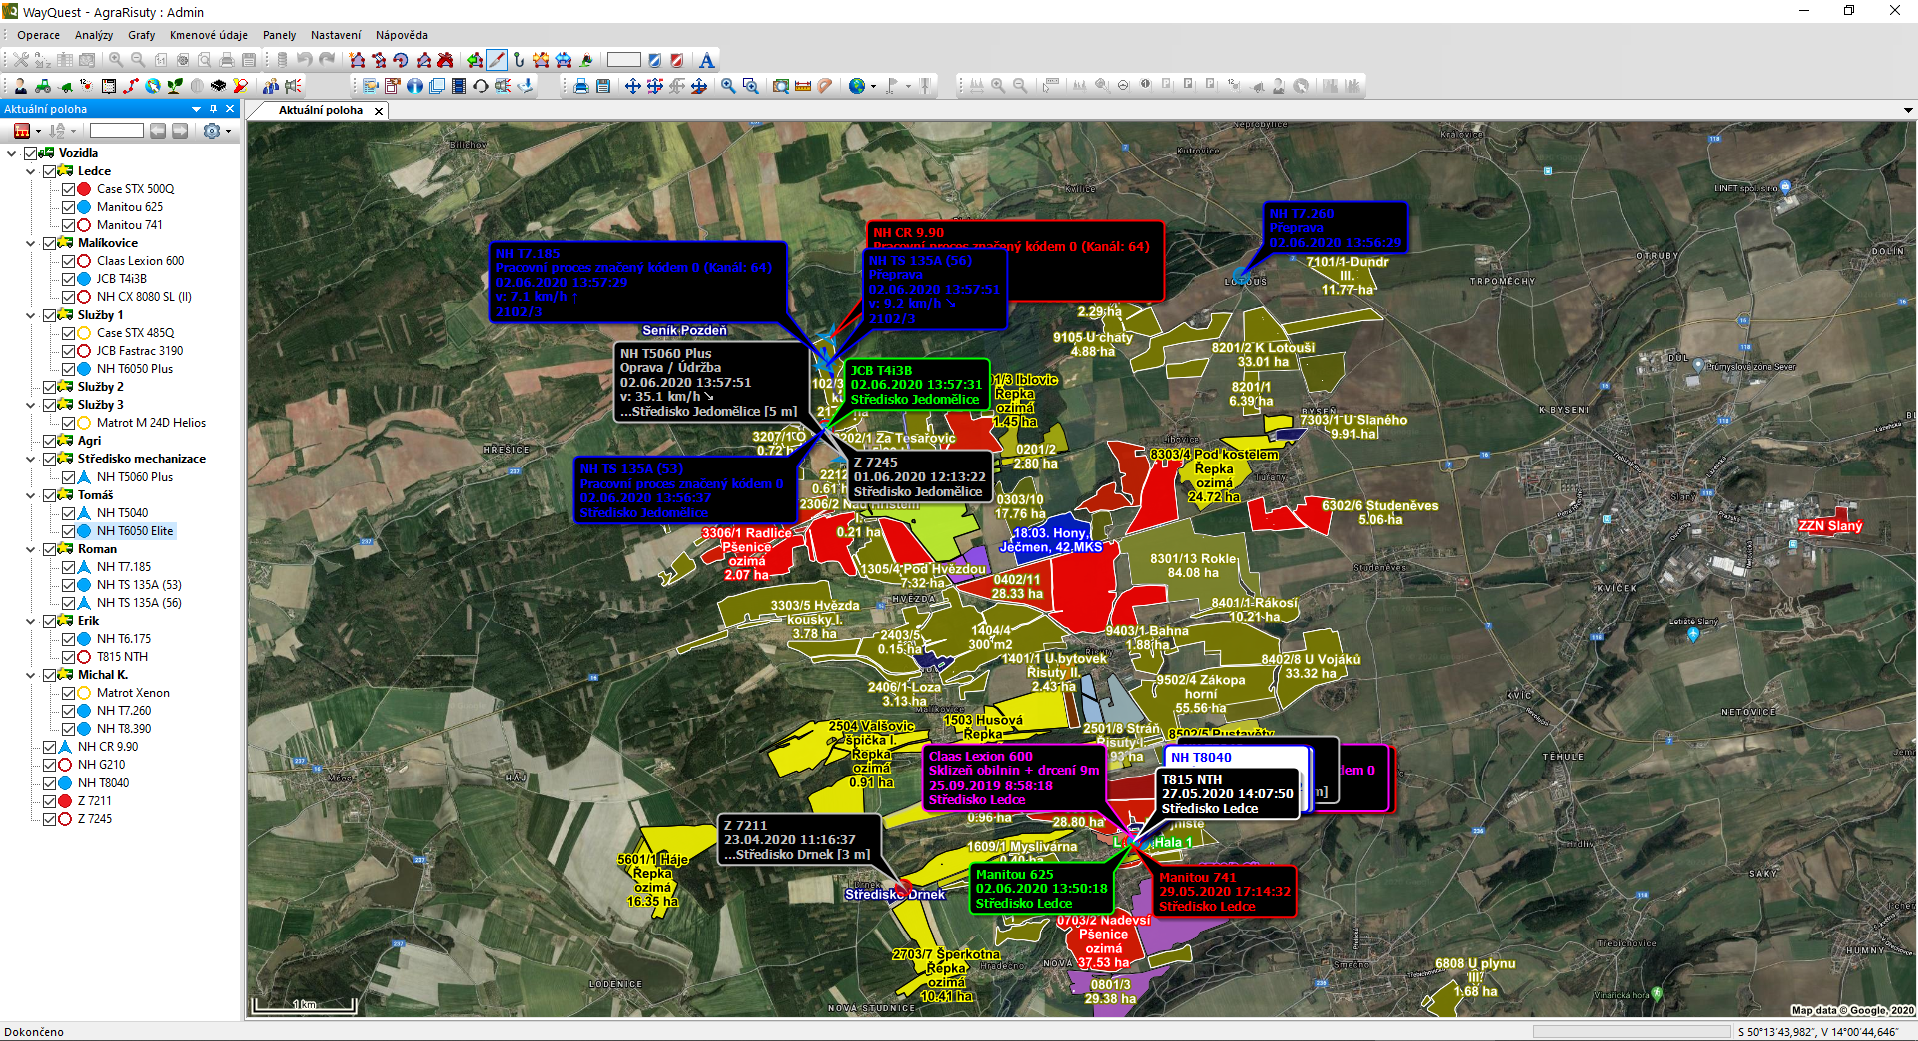Click the pin icon on Aktuální poloha panel
Image resolution: width=1918 pixels, height=1041 pixels.
point(213,109)
